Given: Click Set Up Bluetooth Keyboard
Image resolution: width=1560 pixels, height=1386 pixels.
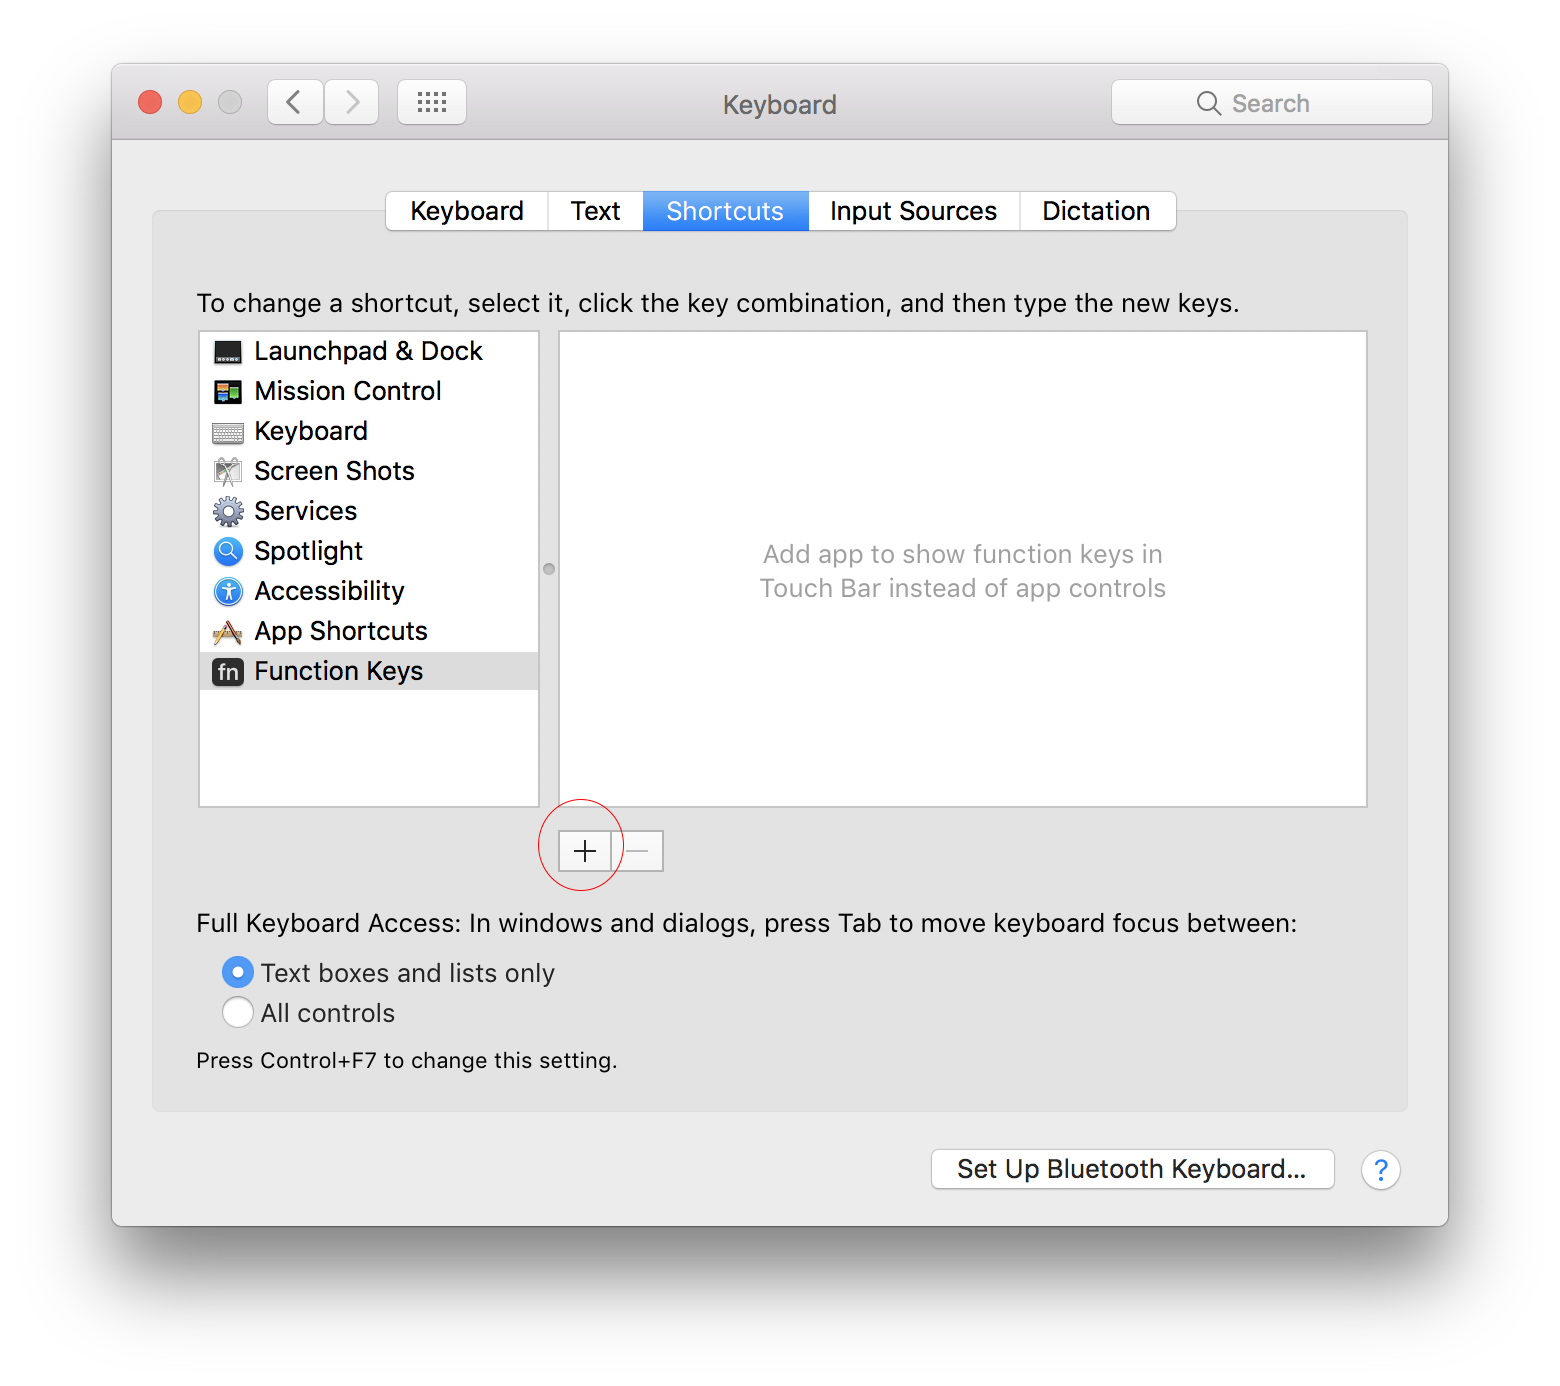Looking at the screenshot, I should point(1132,1169).
